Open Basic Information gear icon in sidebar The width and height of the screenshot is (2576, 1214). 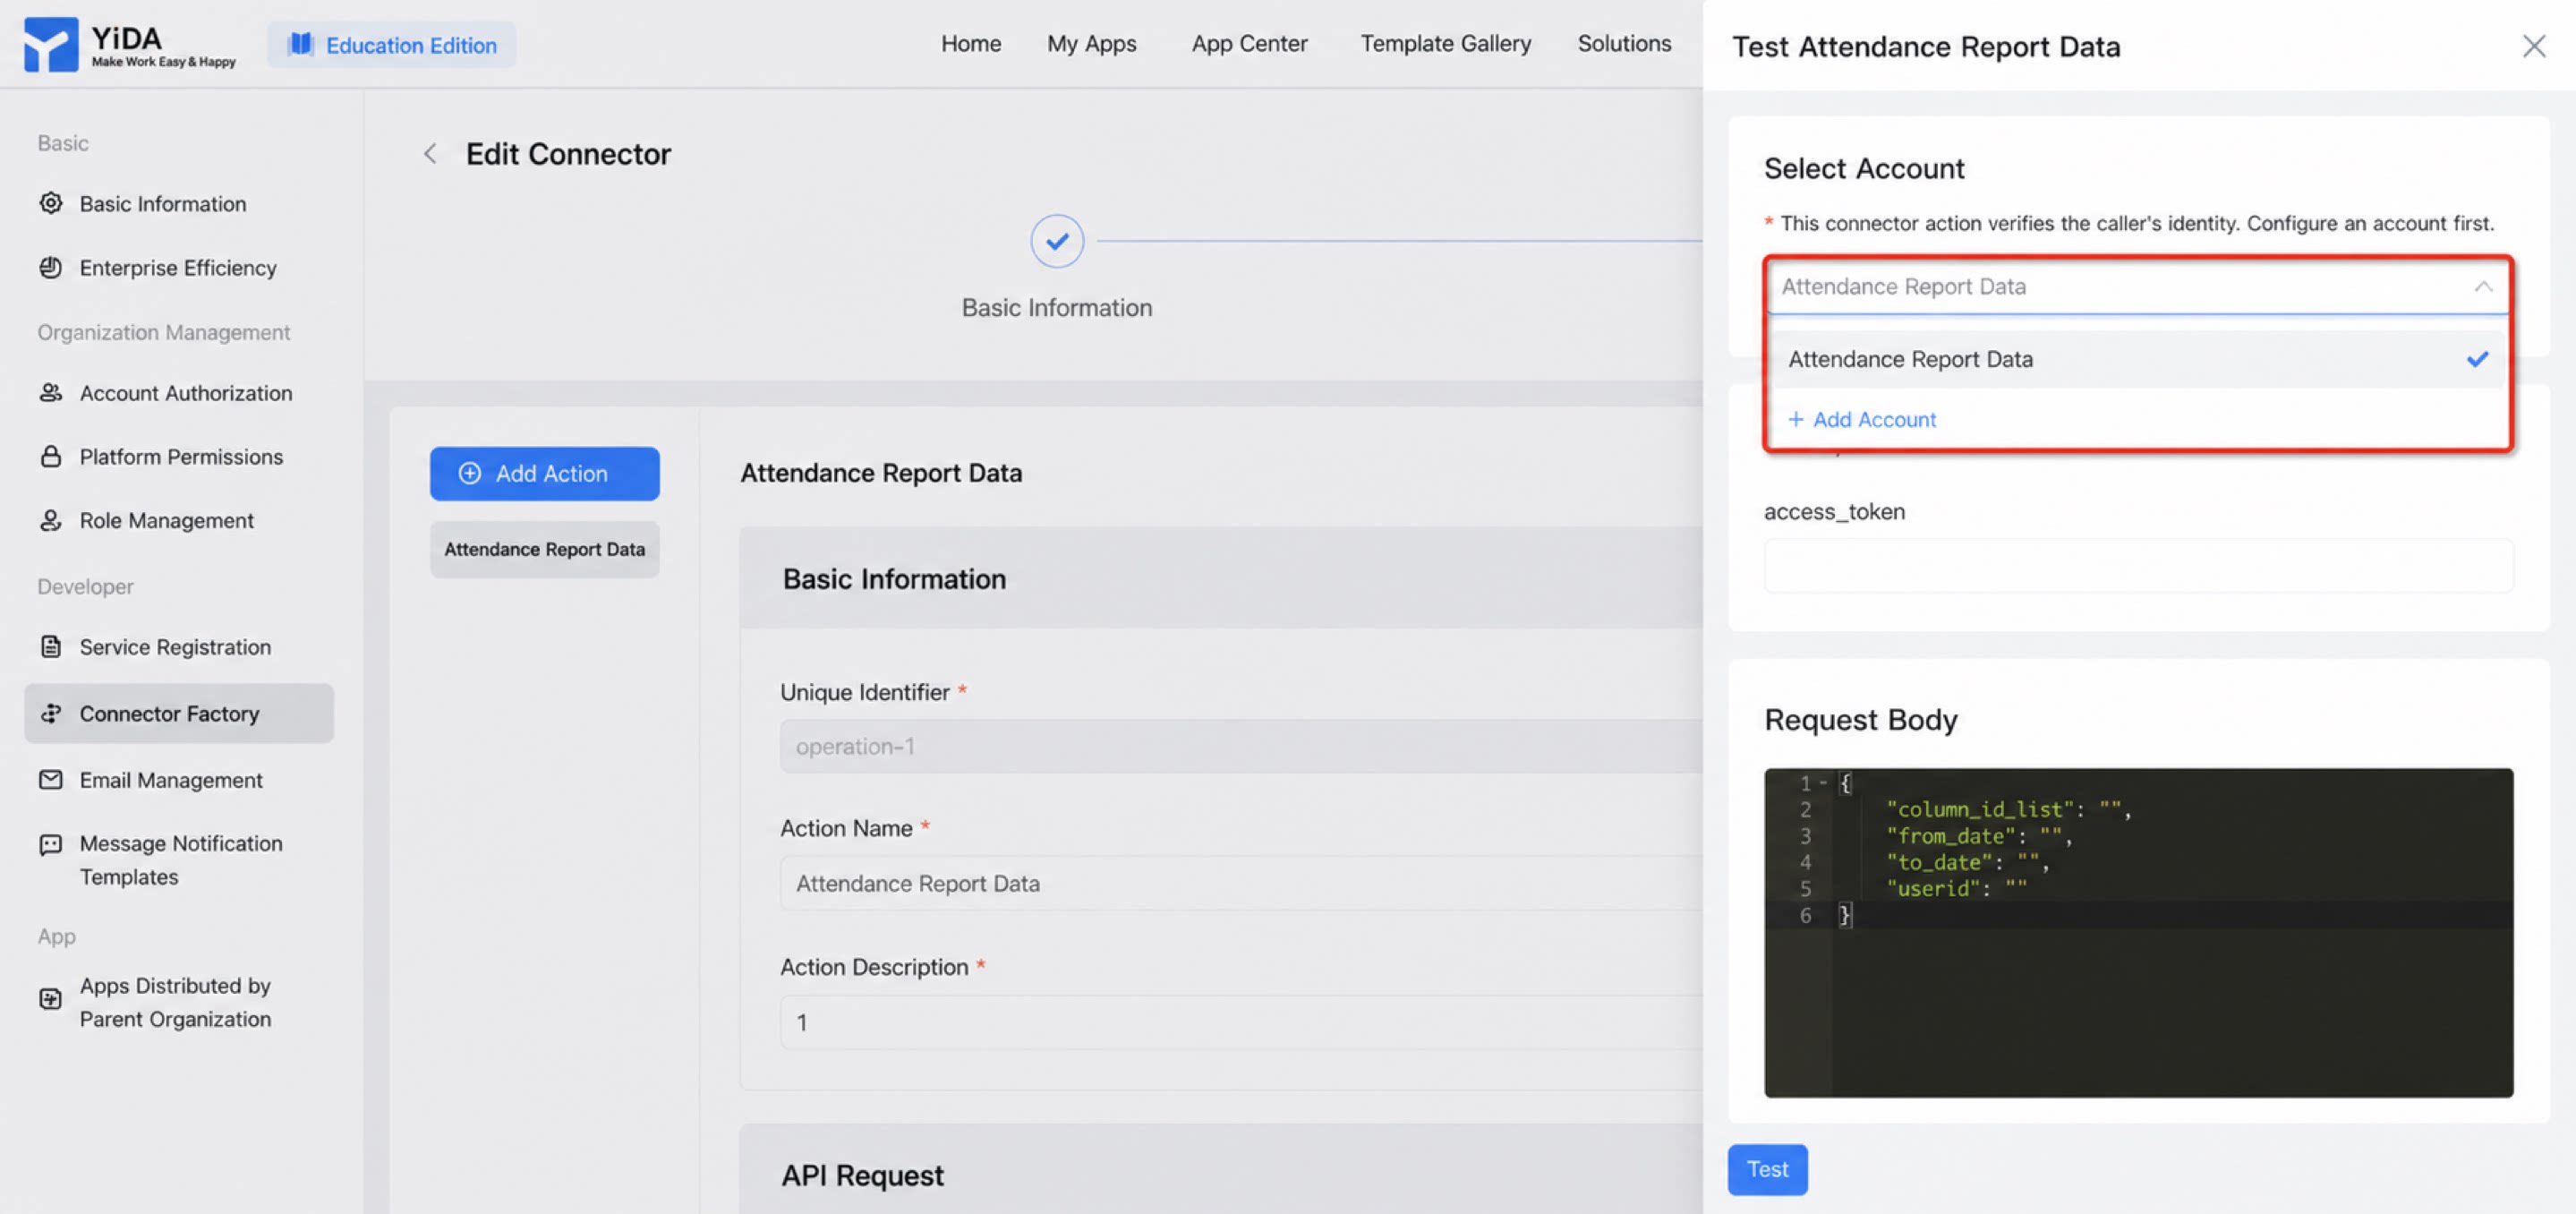coord(51,203)
